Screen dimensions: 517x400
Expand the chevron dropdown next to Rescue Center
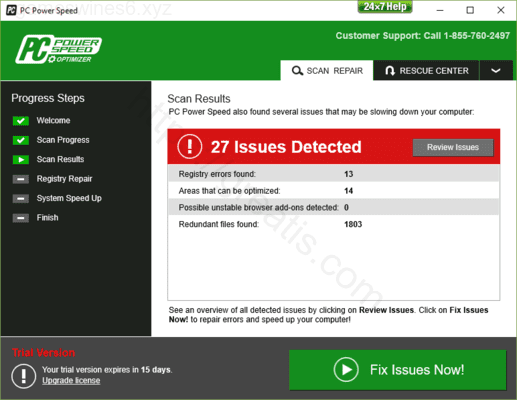496,70
